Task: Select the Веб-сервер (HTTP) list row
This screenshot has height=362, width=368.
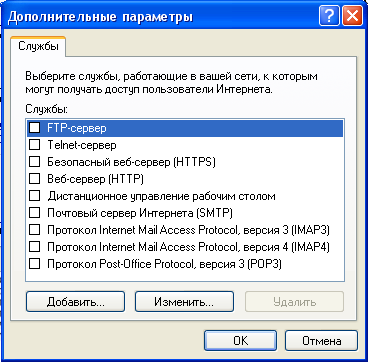Action: pos(185,179)
